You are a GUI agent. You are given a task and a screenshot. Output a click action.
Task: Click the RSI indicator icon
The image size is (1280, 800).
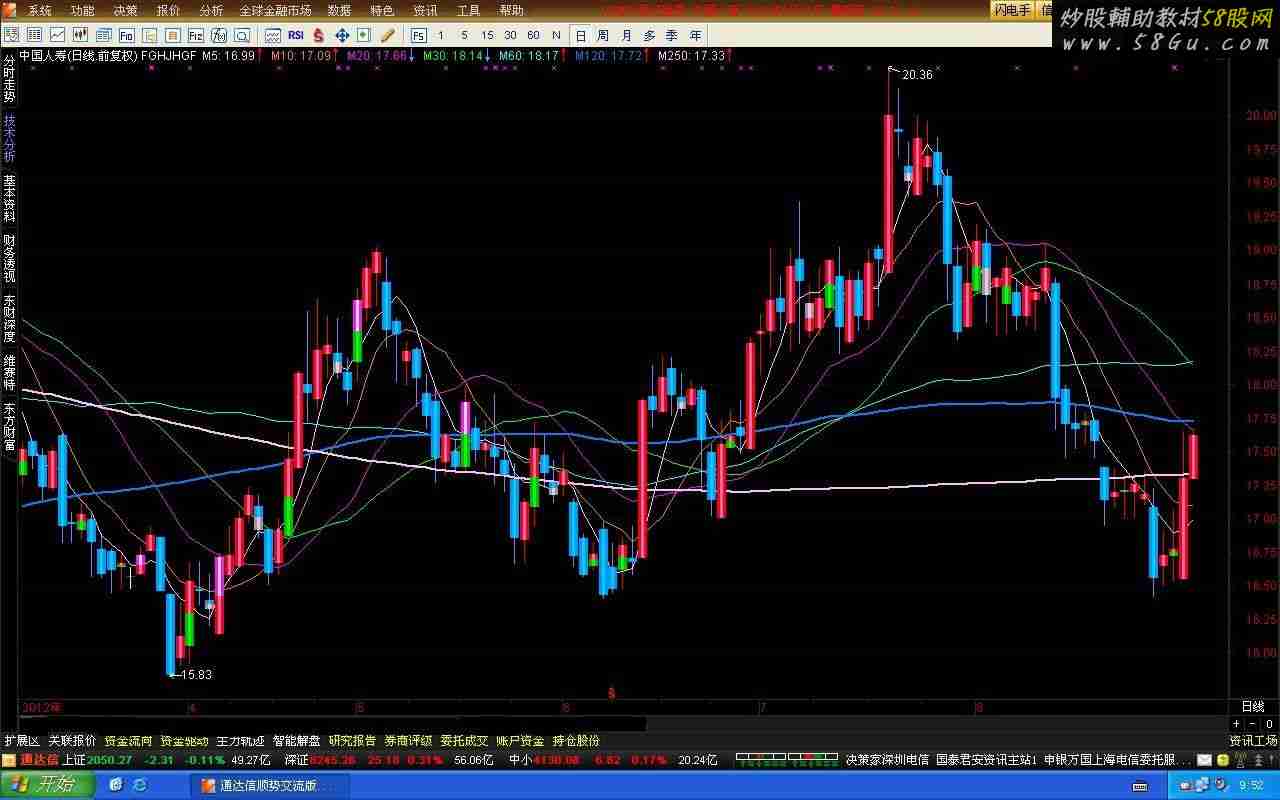pyautogui.click(x=296, y=35)
